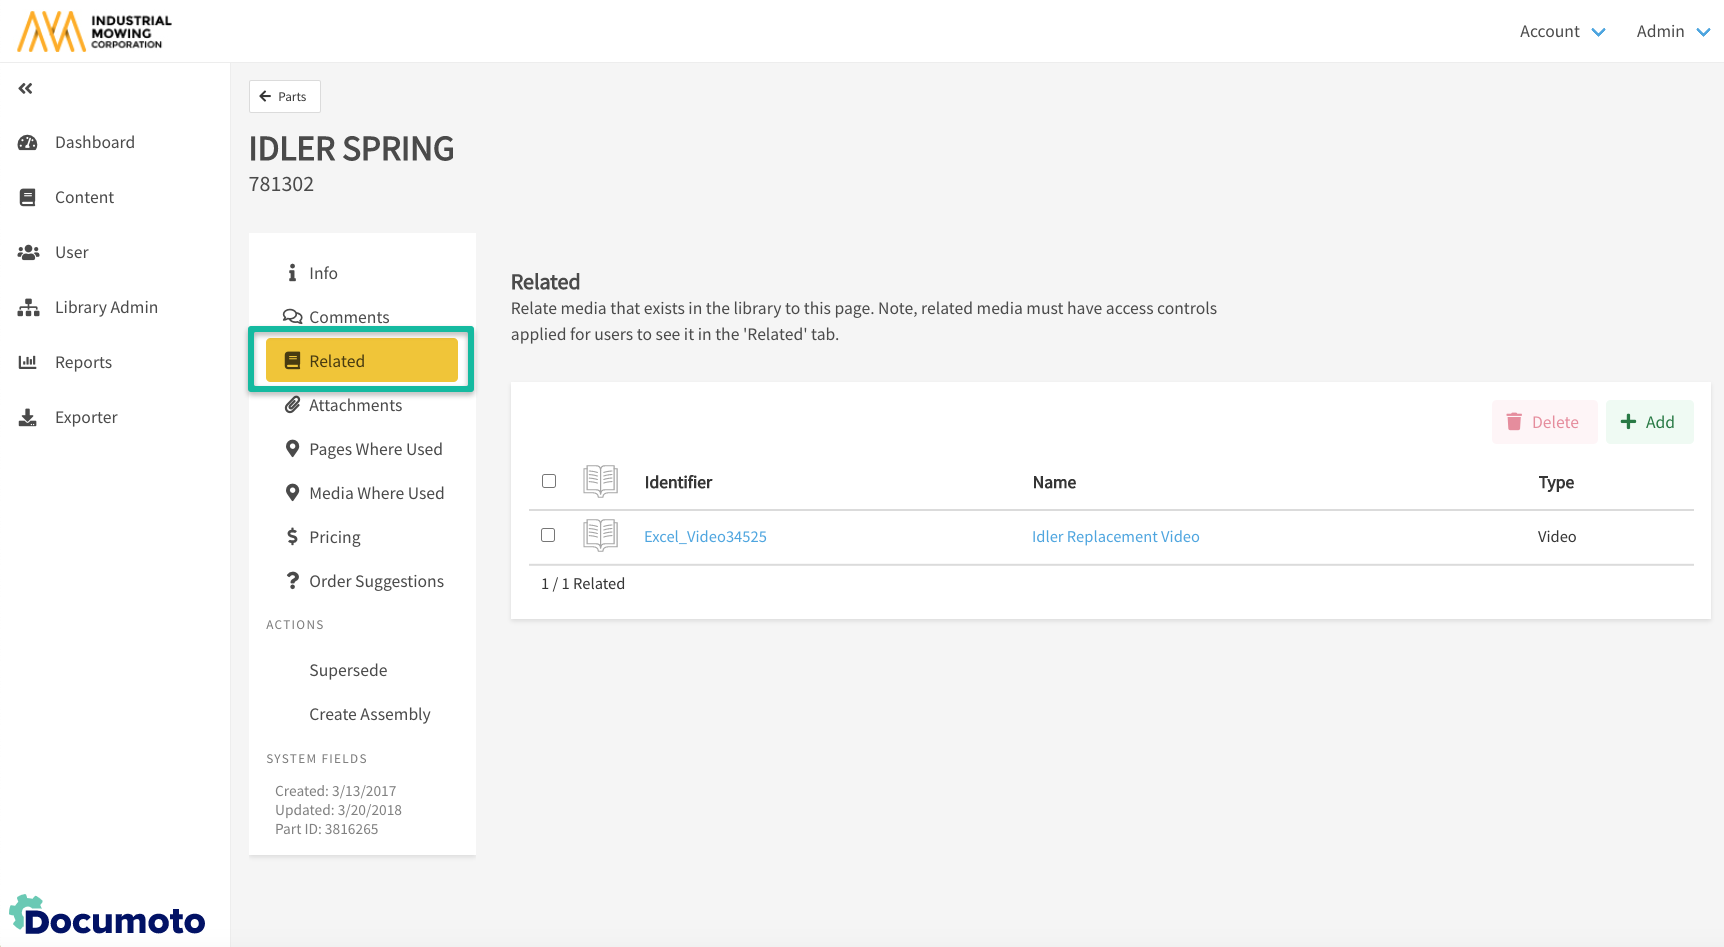Click the Delete button
Screen dimensions: 1724x947
point(1543,422)
